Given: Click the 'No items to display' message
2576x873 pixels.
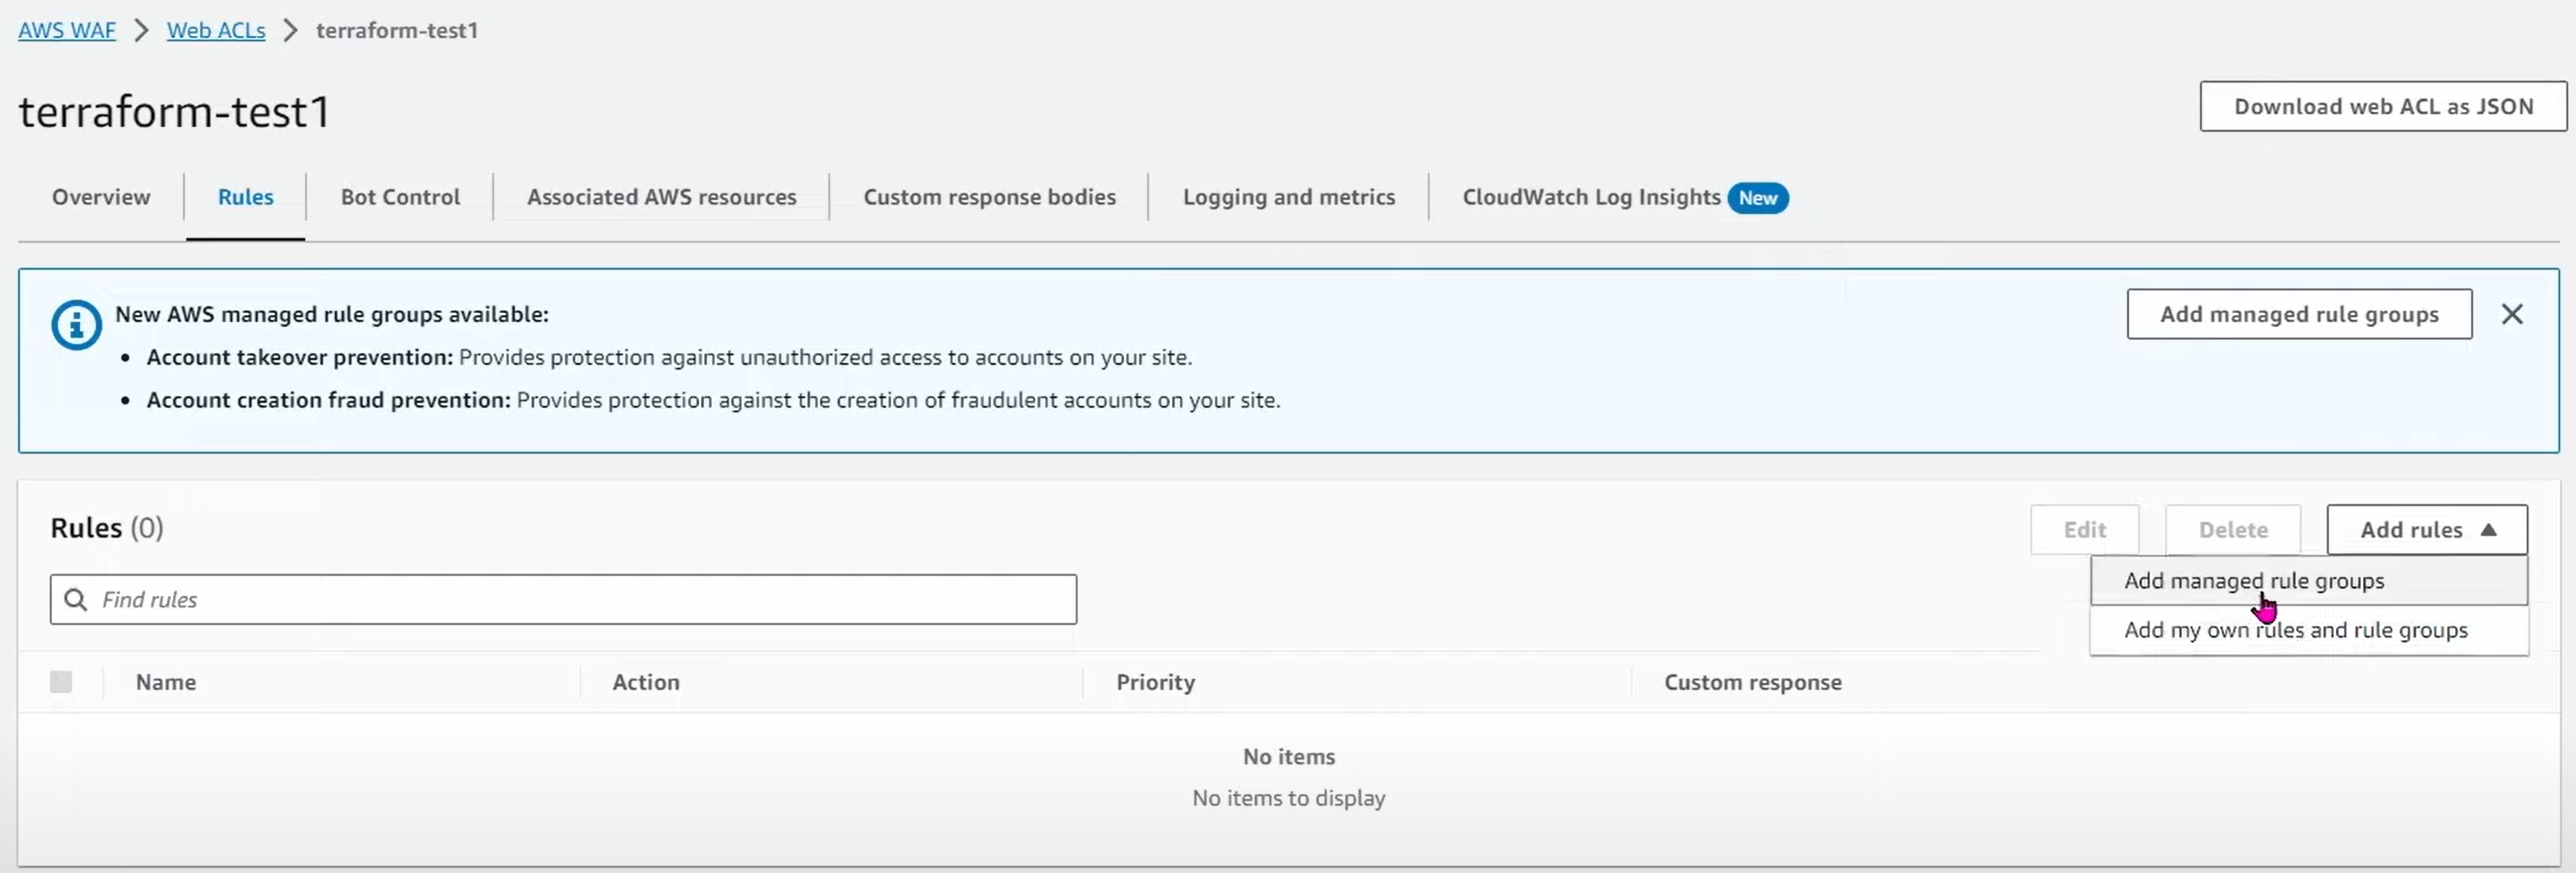Looking at the screenshot, I should click(x=1288, y=798).
